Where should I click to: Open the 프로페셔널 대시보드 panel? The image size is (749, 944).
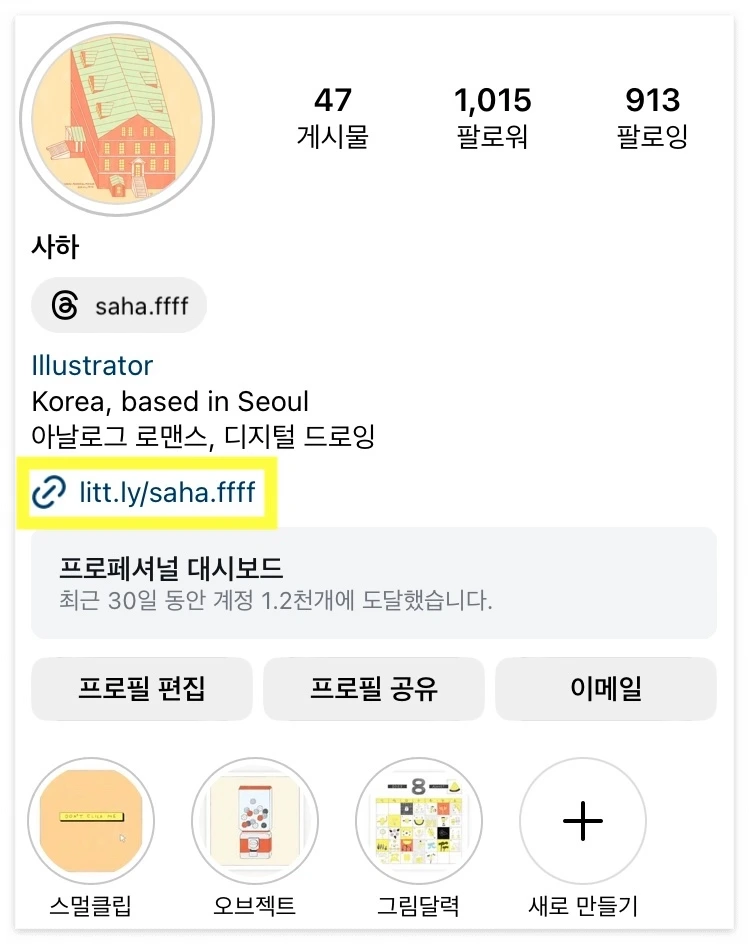click(x=374, y=583)
